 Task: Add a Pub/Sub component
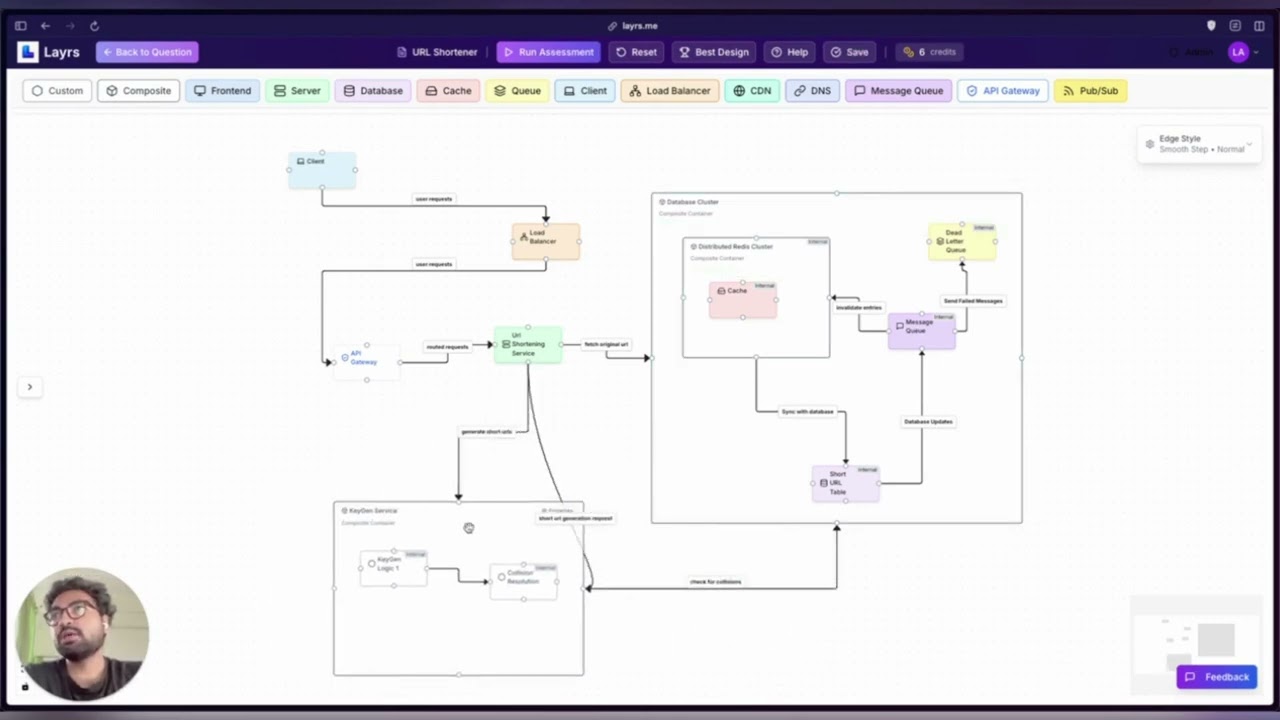1089,91
